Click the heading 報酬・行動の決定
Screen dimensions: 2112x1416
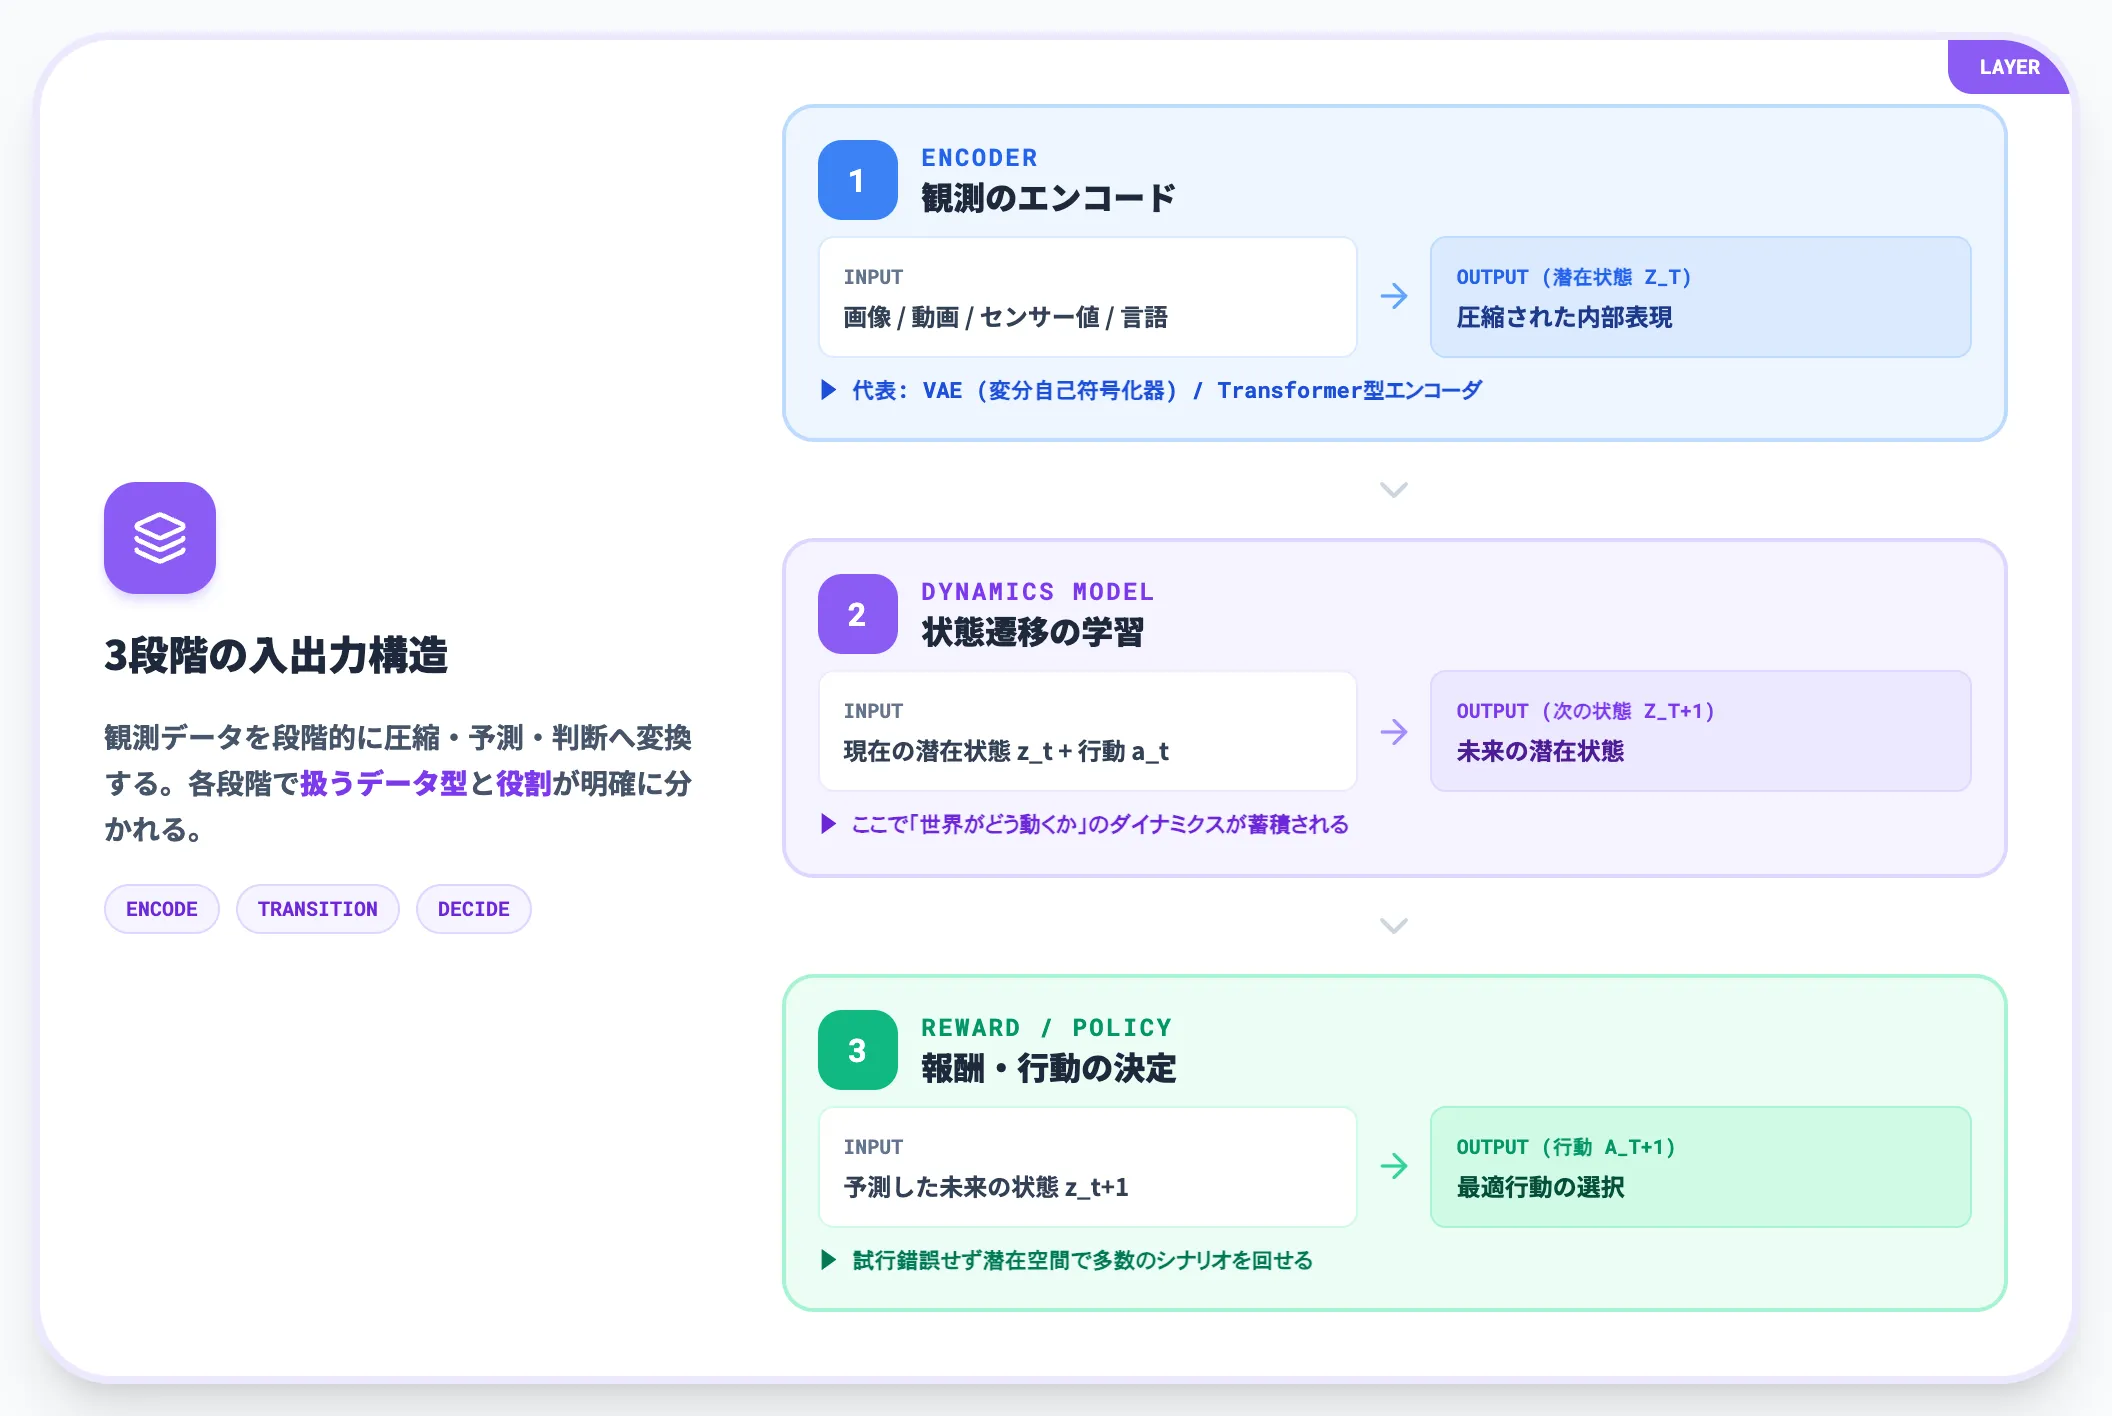pyautogui.click(x=1048, y=1068)
